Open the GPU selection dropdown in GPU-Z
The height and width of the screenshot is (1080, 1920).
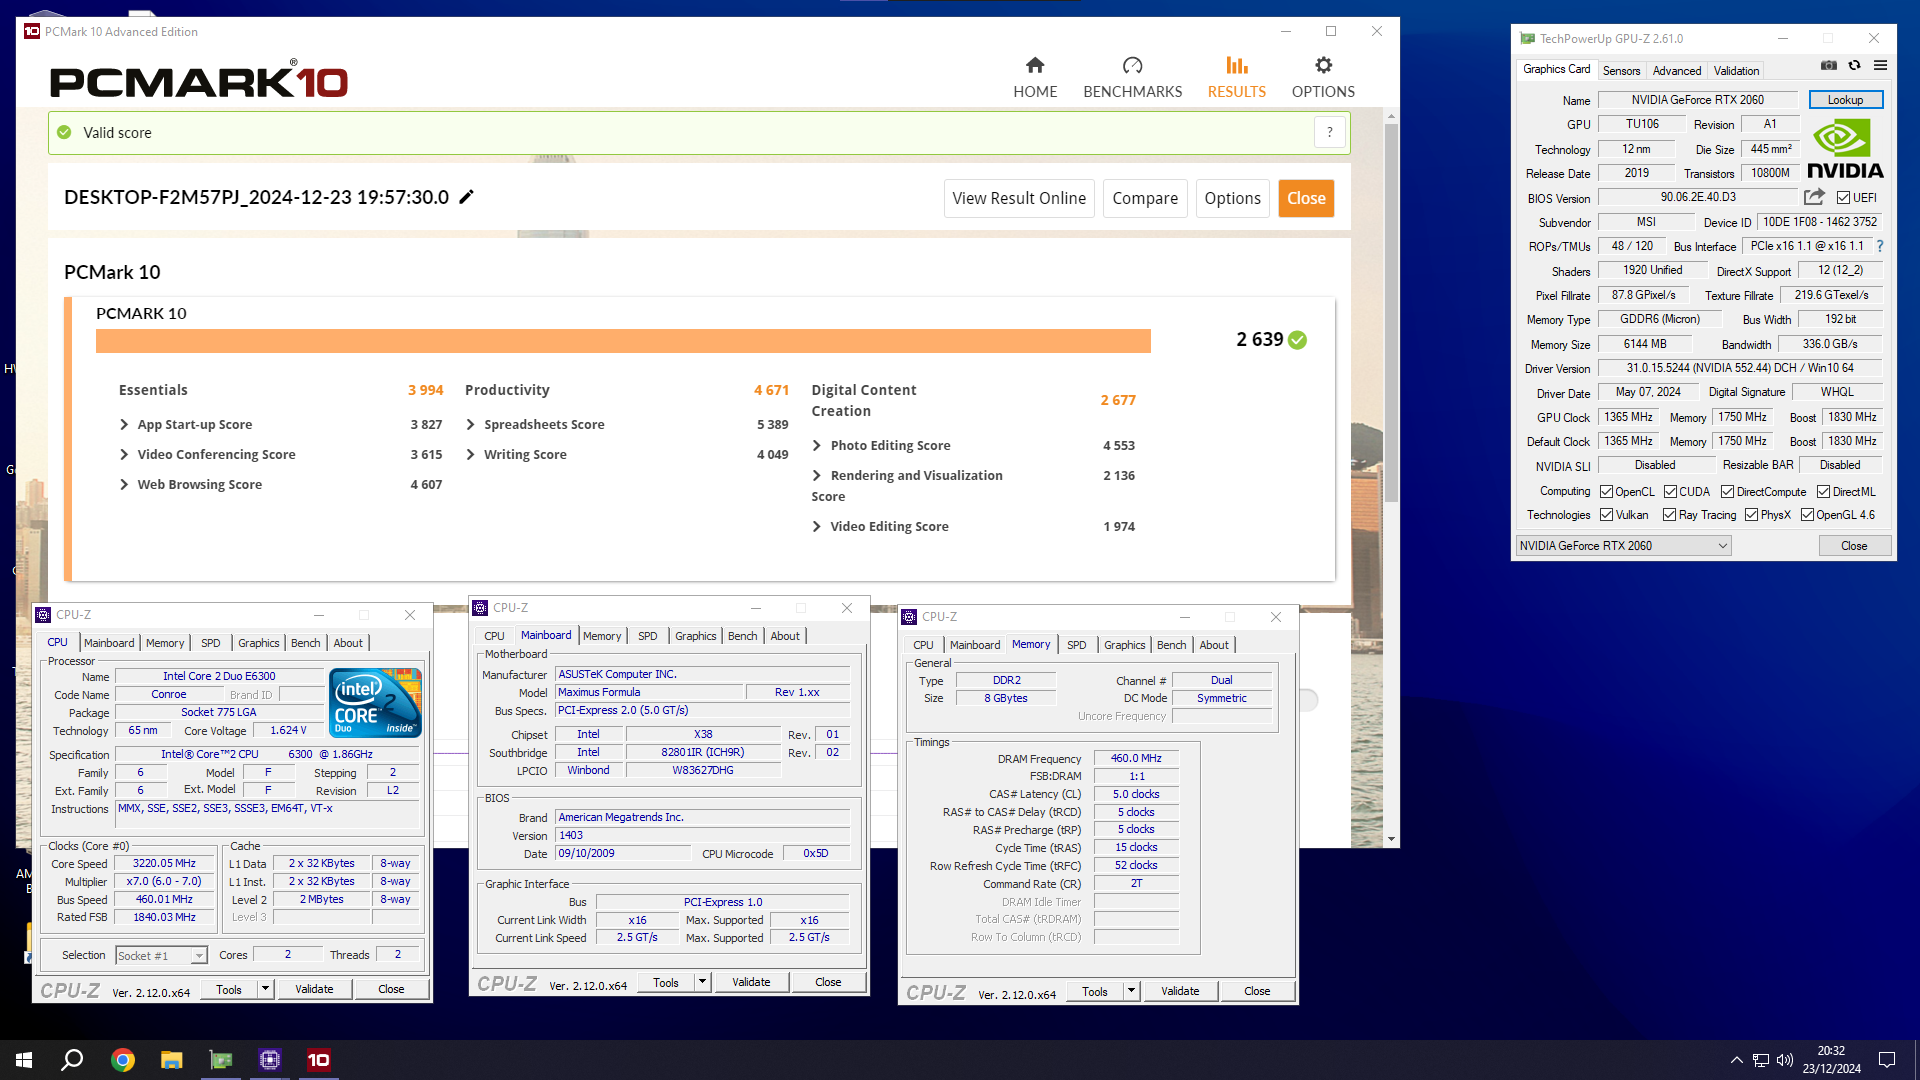1624,546
